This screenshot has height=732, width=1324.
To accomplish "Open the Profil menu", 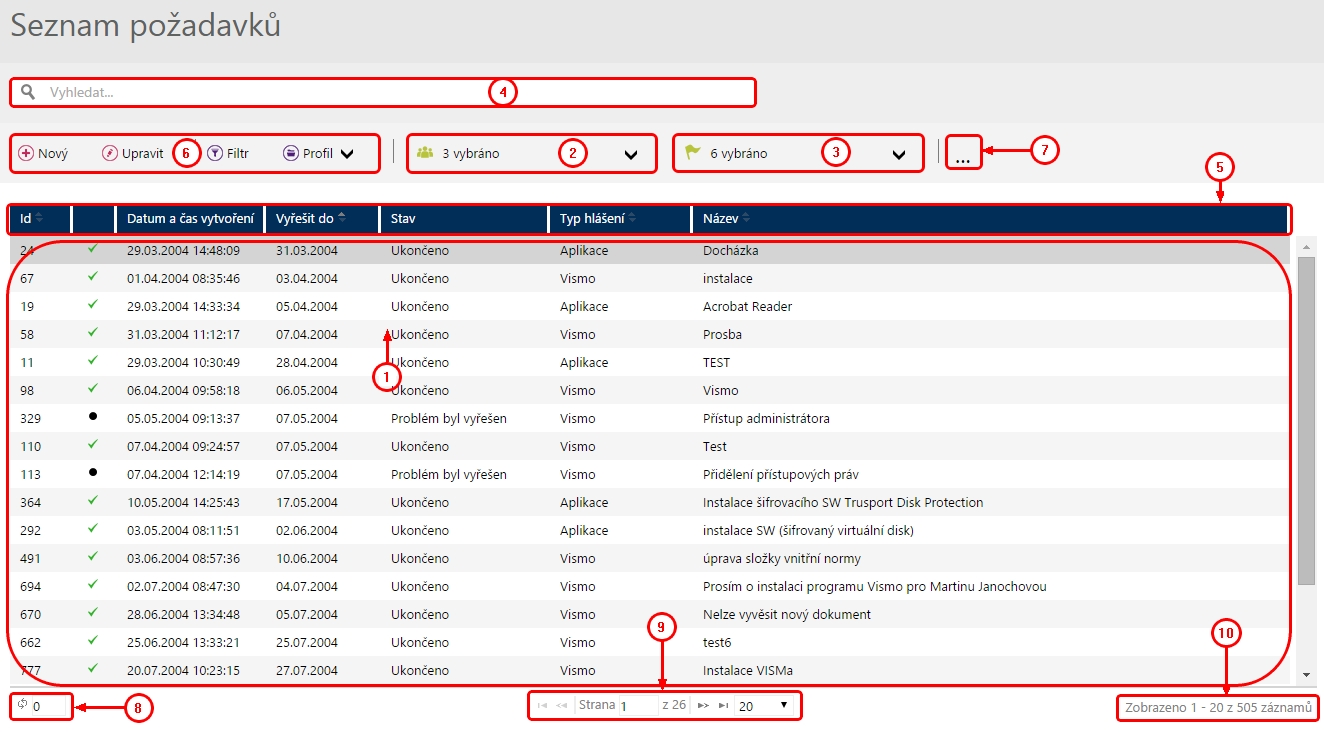I will pyautogui.click(x=308, y=154).
